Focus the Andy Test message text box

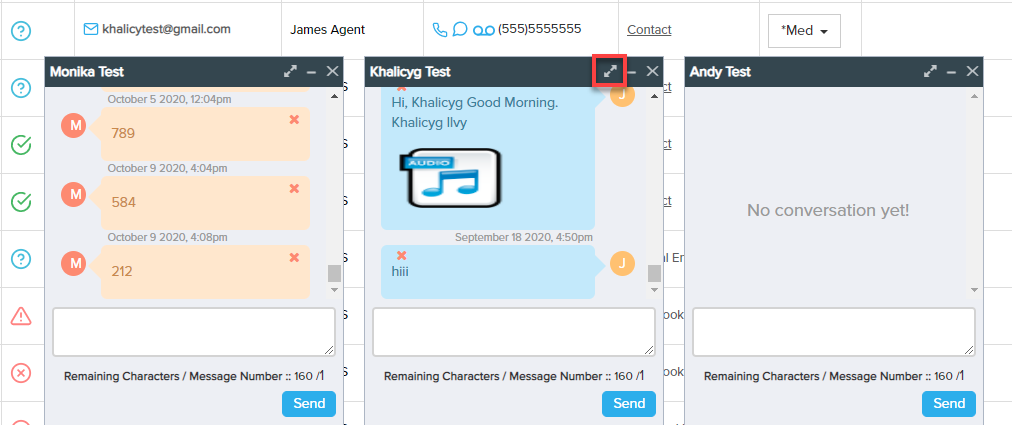834,331
